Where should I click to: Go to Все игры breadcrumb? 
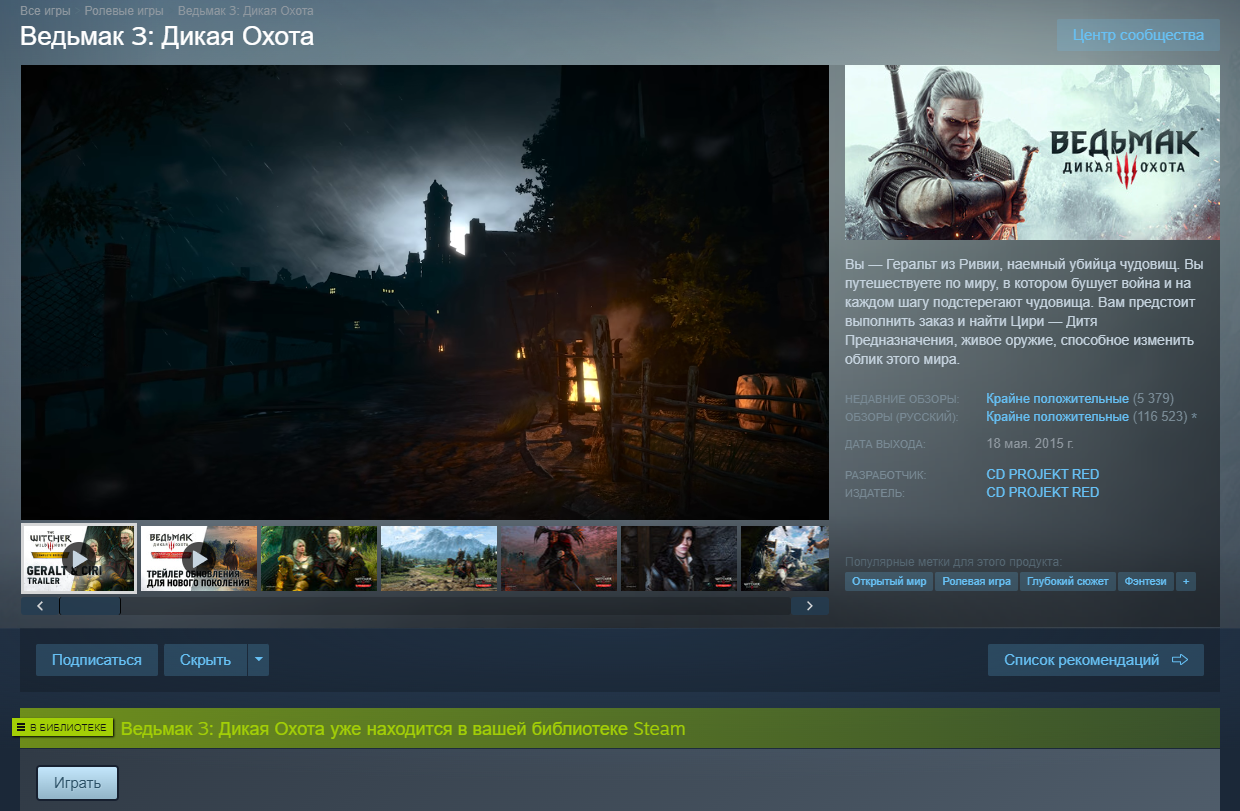point(45,11)
